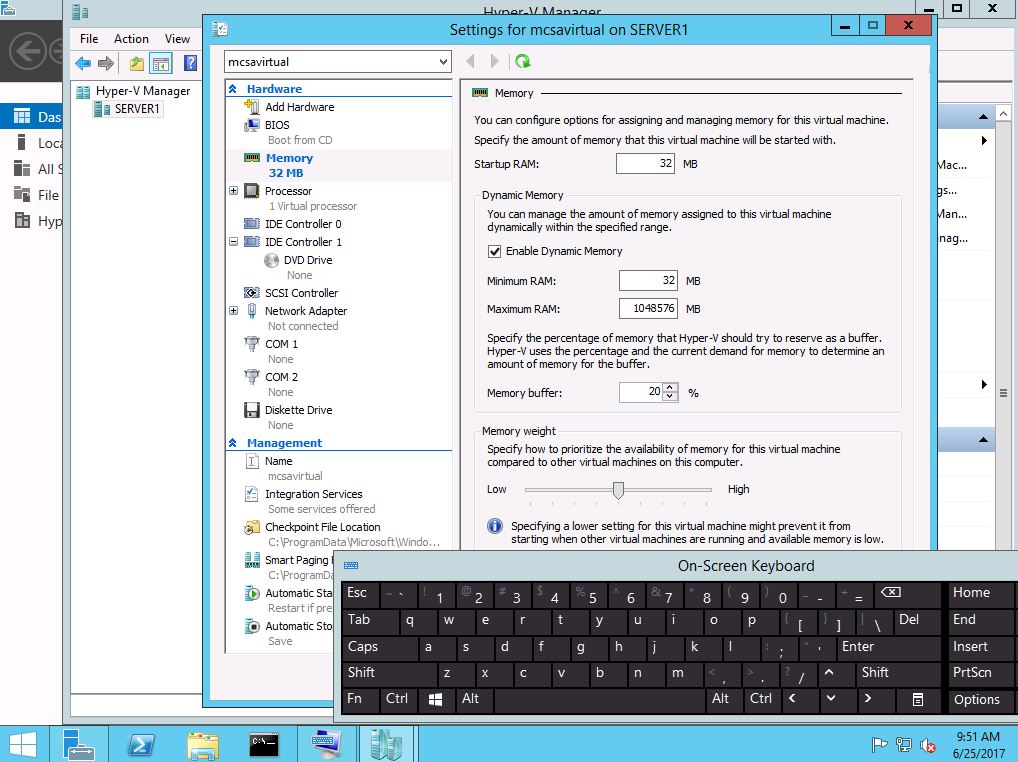The image size is (1018, 762).
Task: Click Show/Hide Console Tree toolbar icon
Action: click(160, 63)
